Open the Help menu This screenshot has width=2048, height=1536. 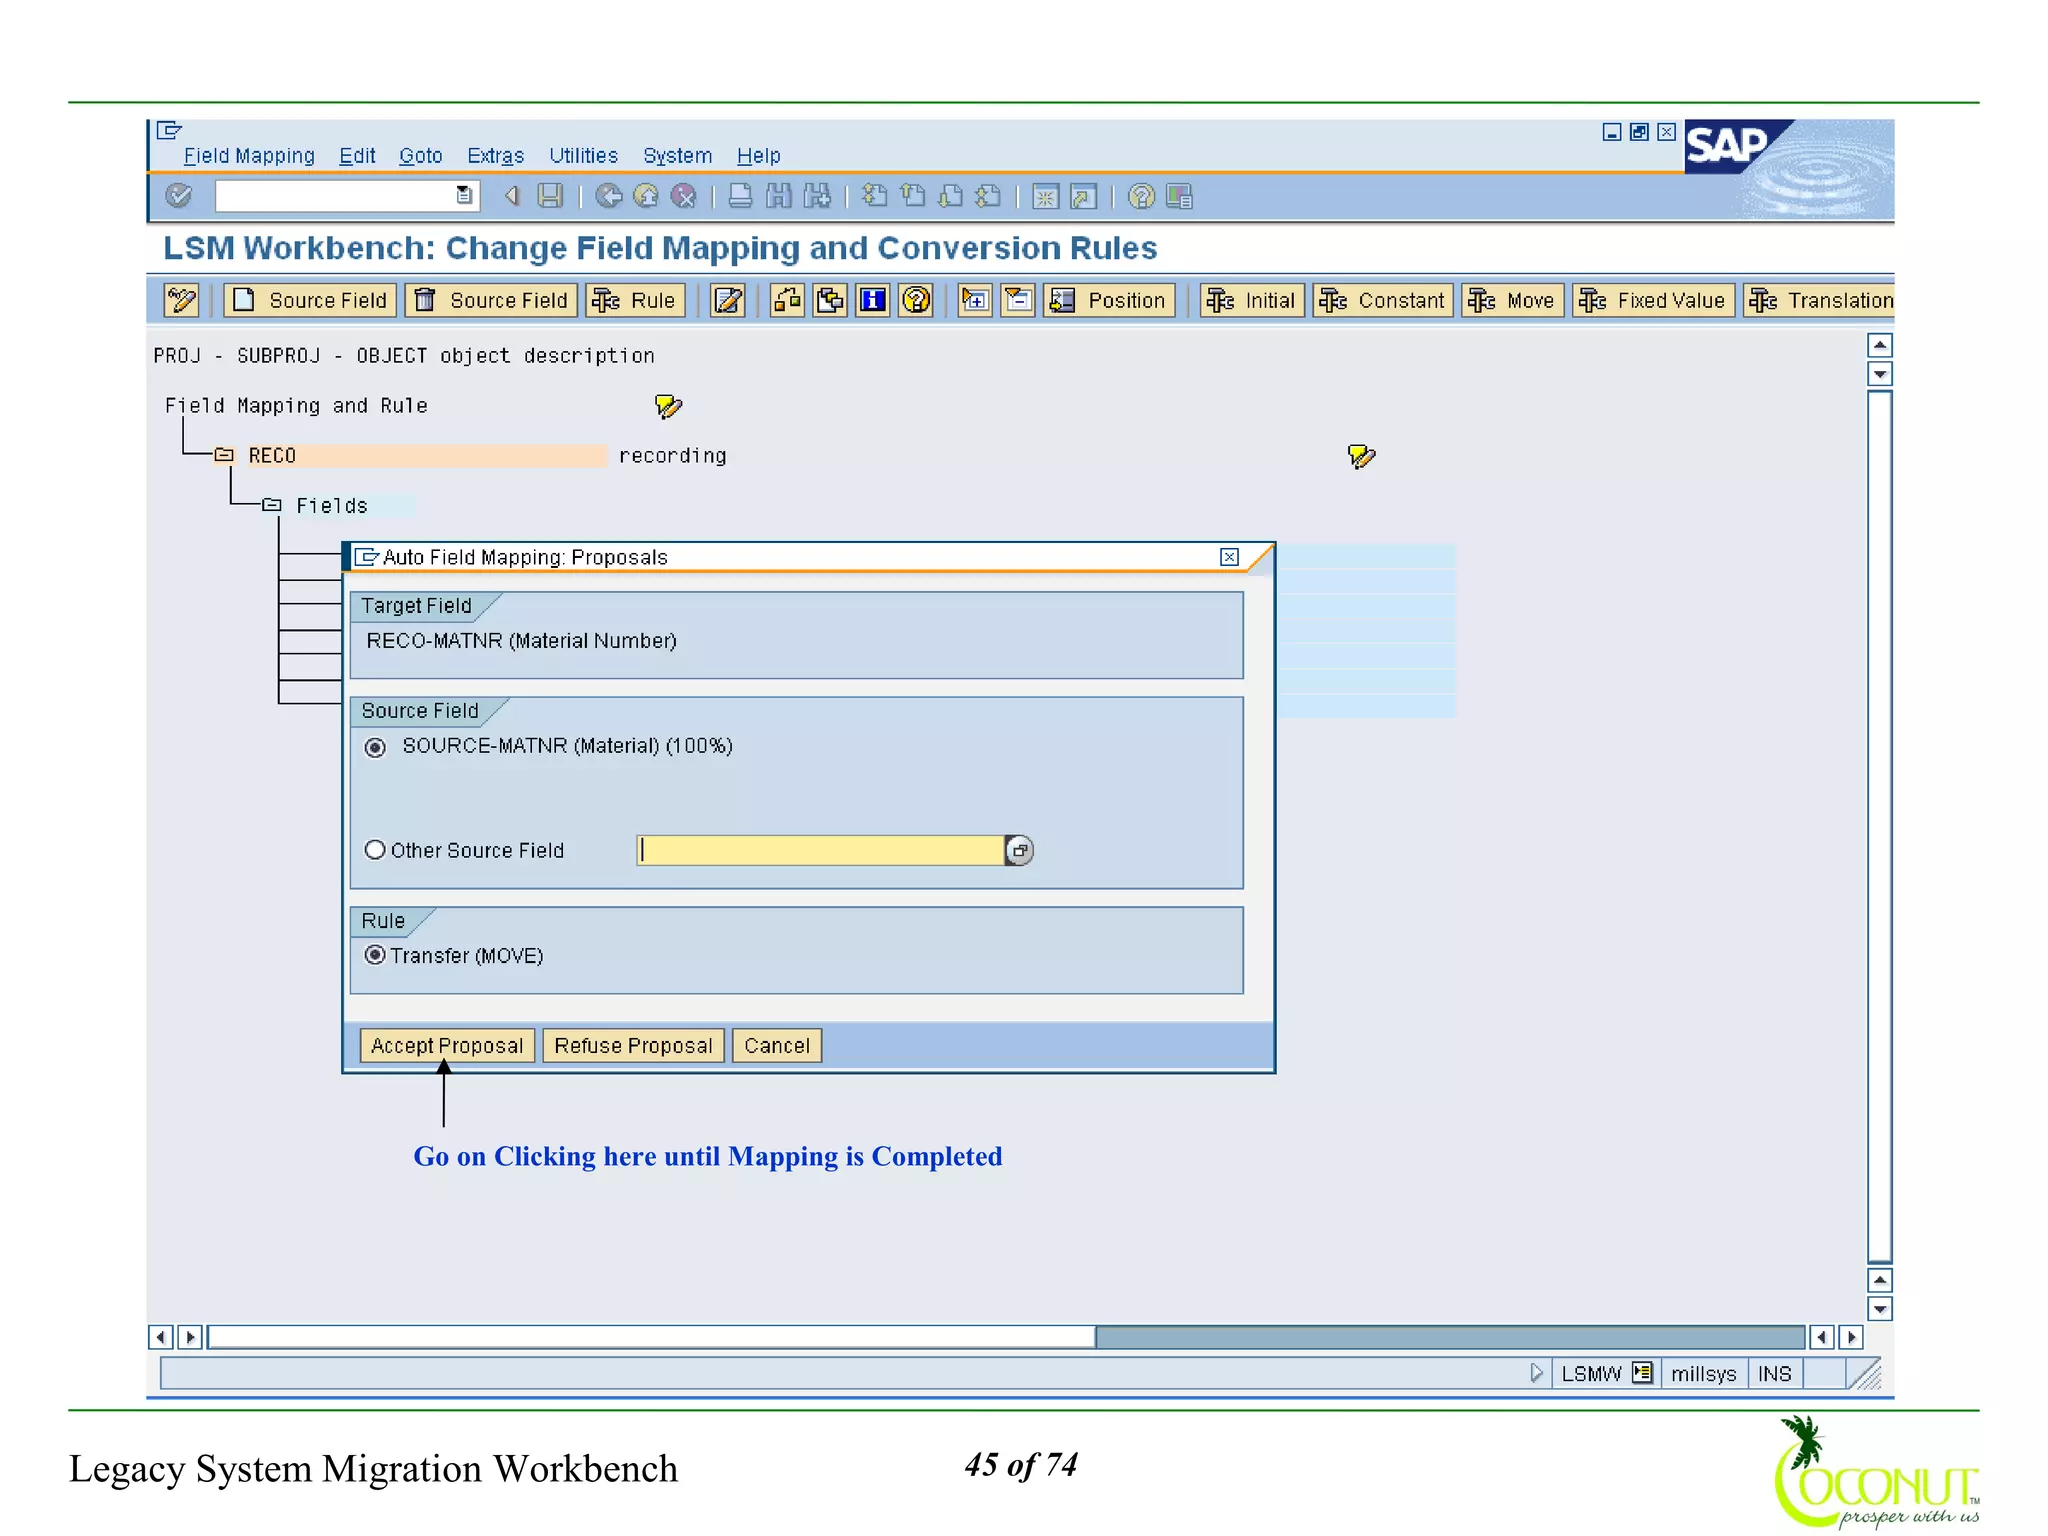[x=758, y=156]
